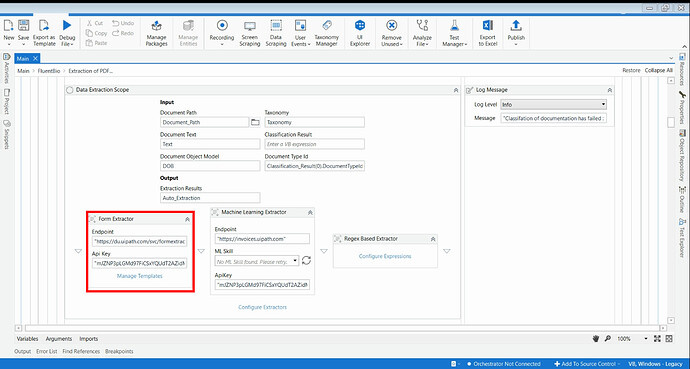The image size is (690, 369).
Task: Create a new file with New
Action: pyautogui.click(x=9, y=32)
